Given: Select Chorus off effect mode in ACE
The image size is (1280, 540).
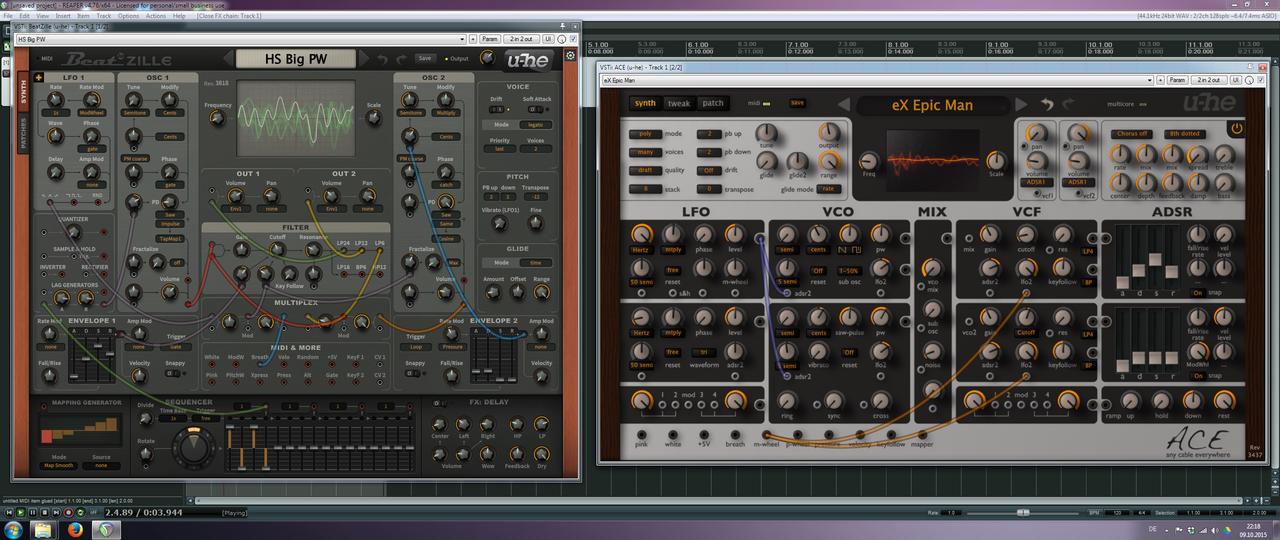Looking at the screenshot, I should pos(1131,133).
